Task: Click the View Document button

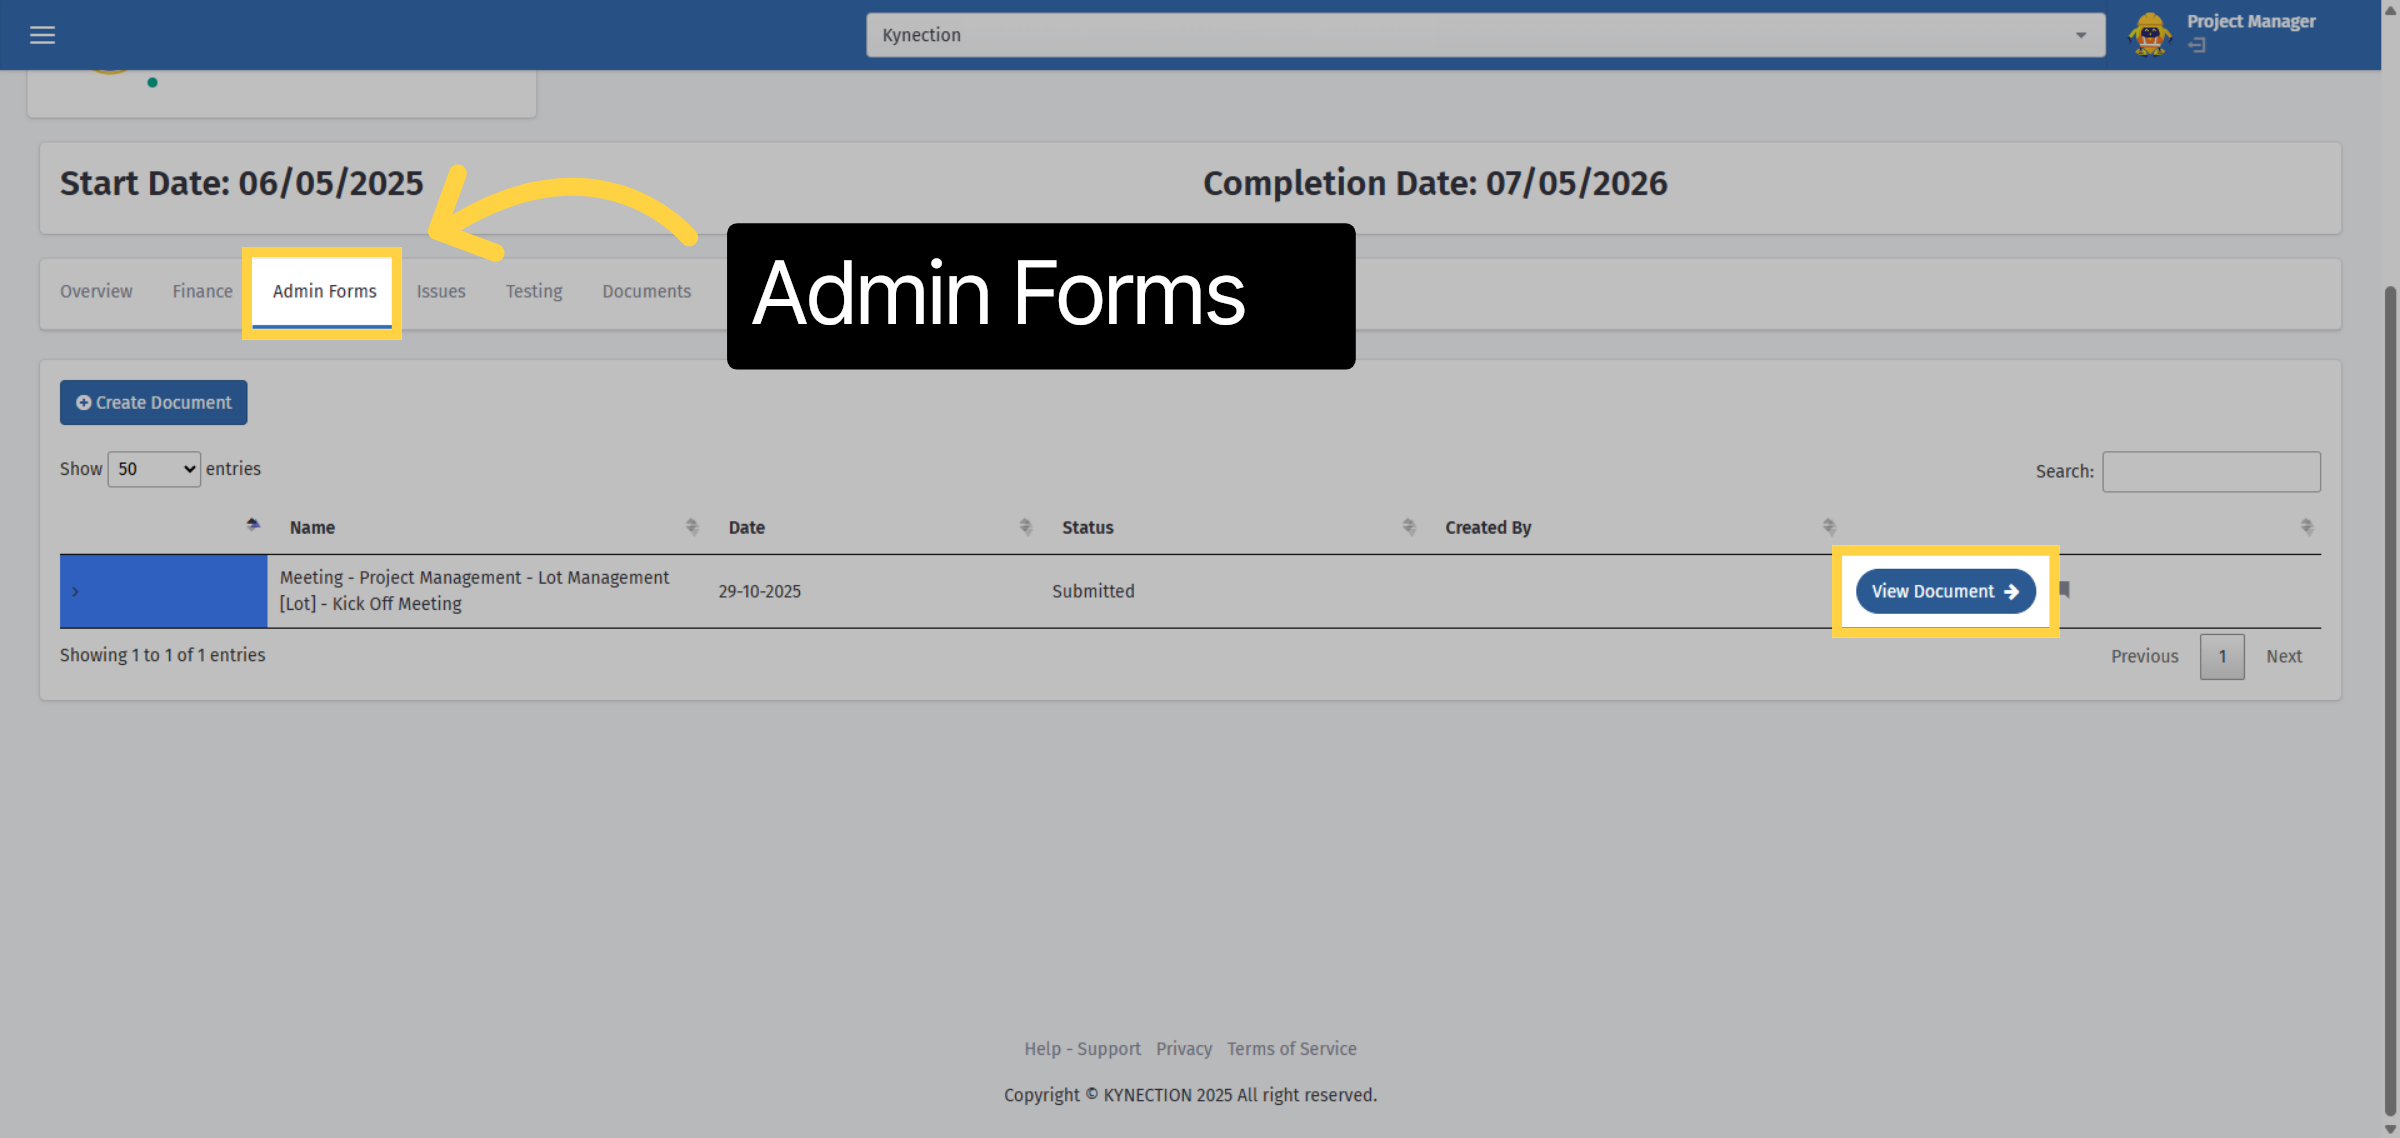Action: coord(1945,591)
